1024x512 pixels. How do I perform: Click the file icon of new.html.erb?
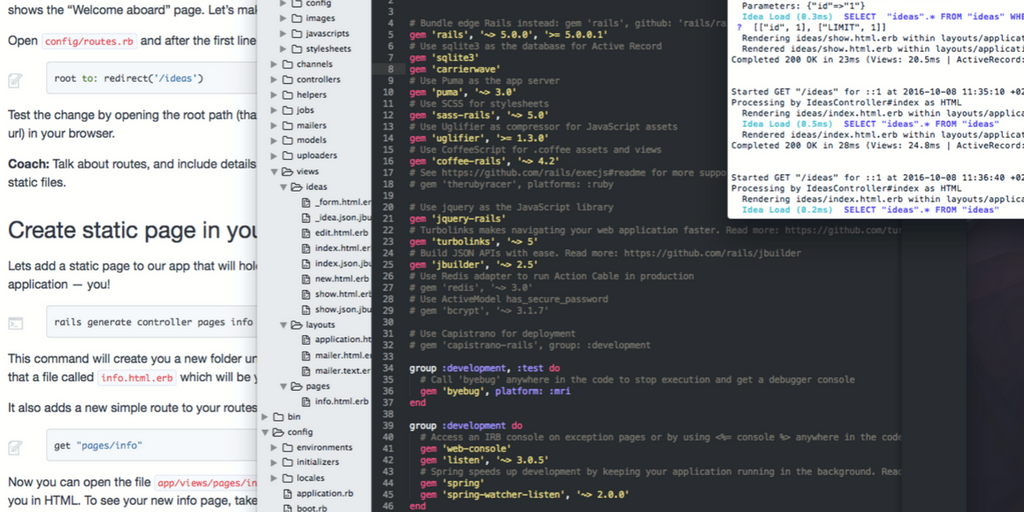pyautogui.click(x=306, y=279)
